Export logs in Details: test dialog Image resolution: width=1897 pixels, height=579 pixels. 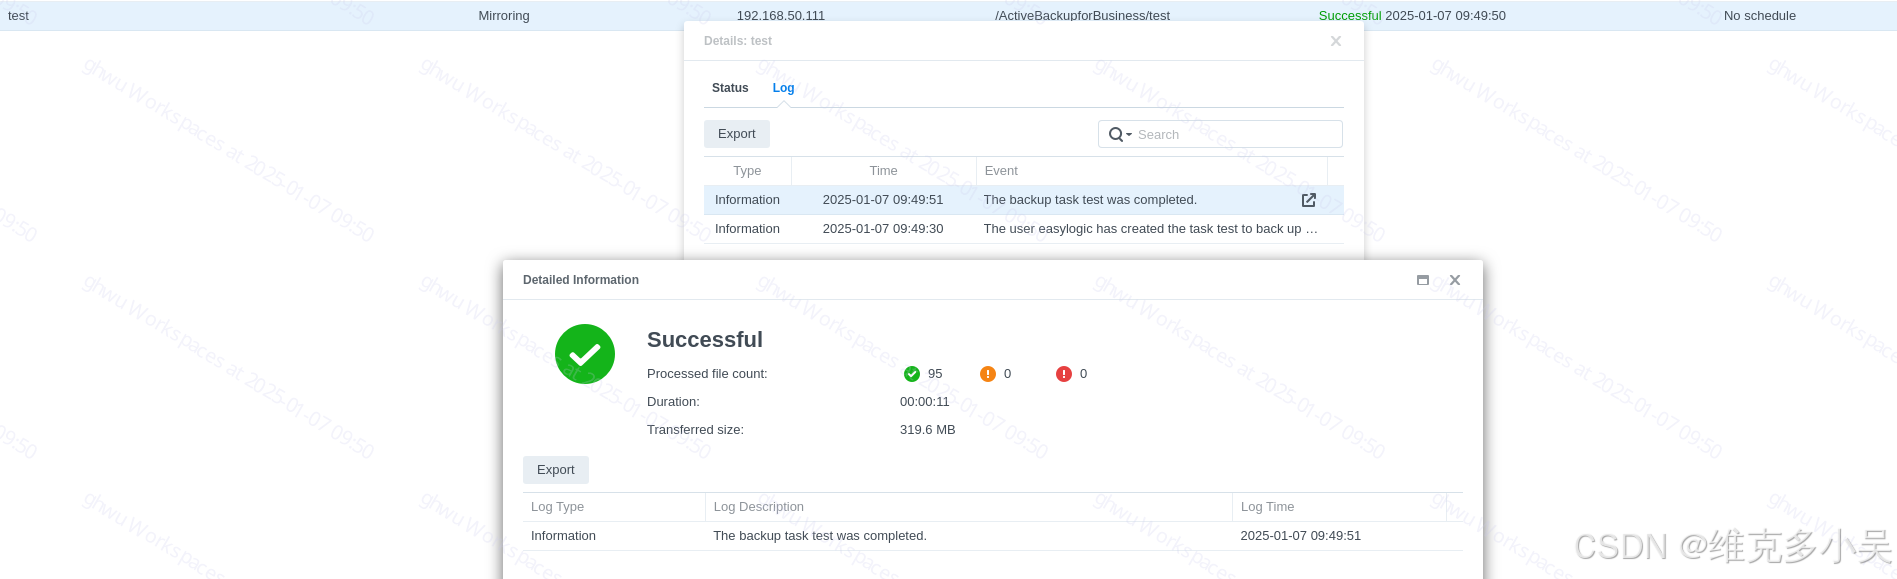point(737,134)
